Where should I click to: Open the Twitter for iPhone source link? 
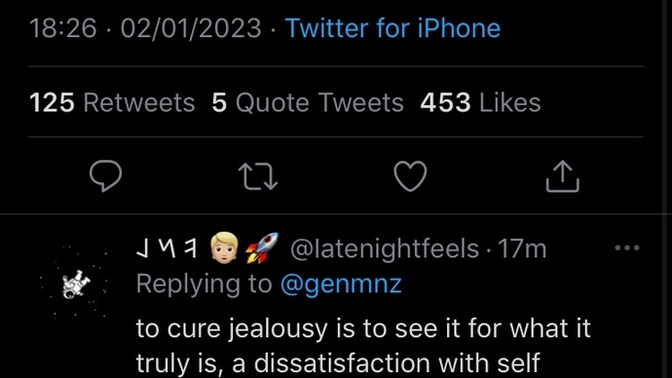click(393, 28)
